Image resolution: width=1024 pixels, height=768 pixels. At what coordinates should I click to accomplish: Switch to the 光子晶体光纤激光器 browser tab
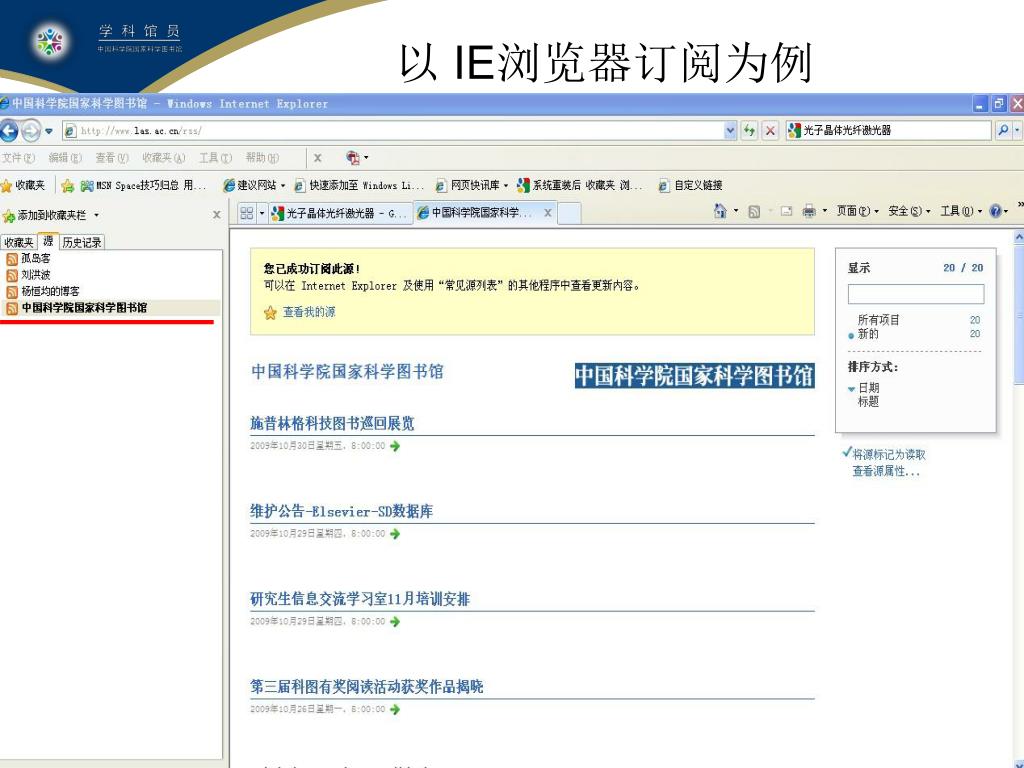(341, 213)
